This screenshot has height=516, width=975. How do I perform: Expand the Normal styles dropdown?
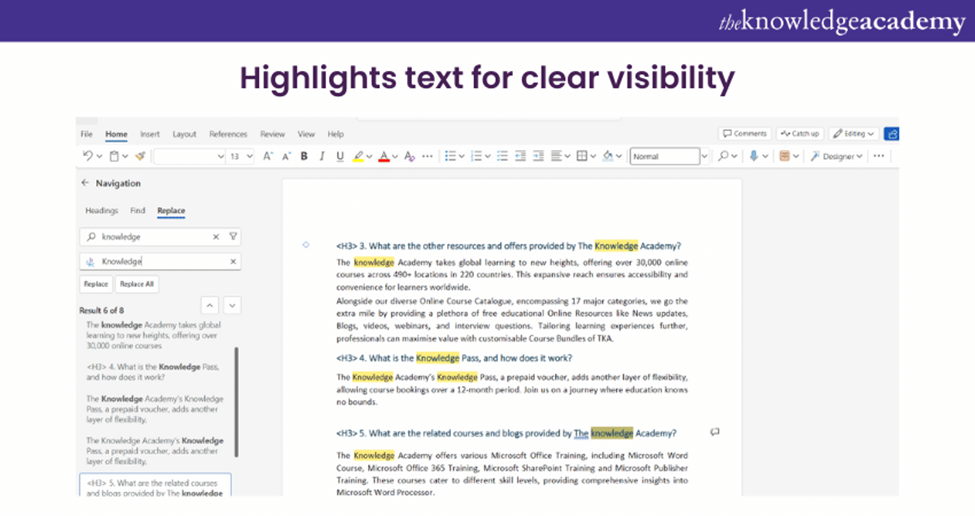tap(705, 156)
